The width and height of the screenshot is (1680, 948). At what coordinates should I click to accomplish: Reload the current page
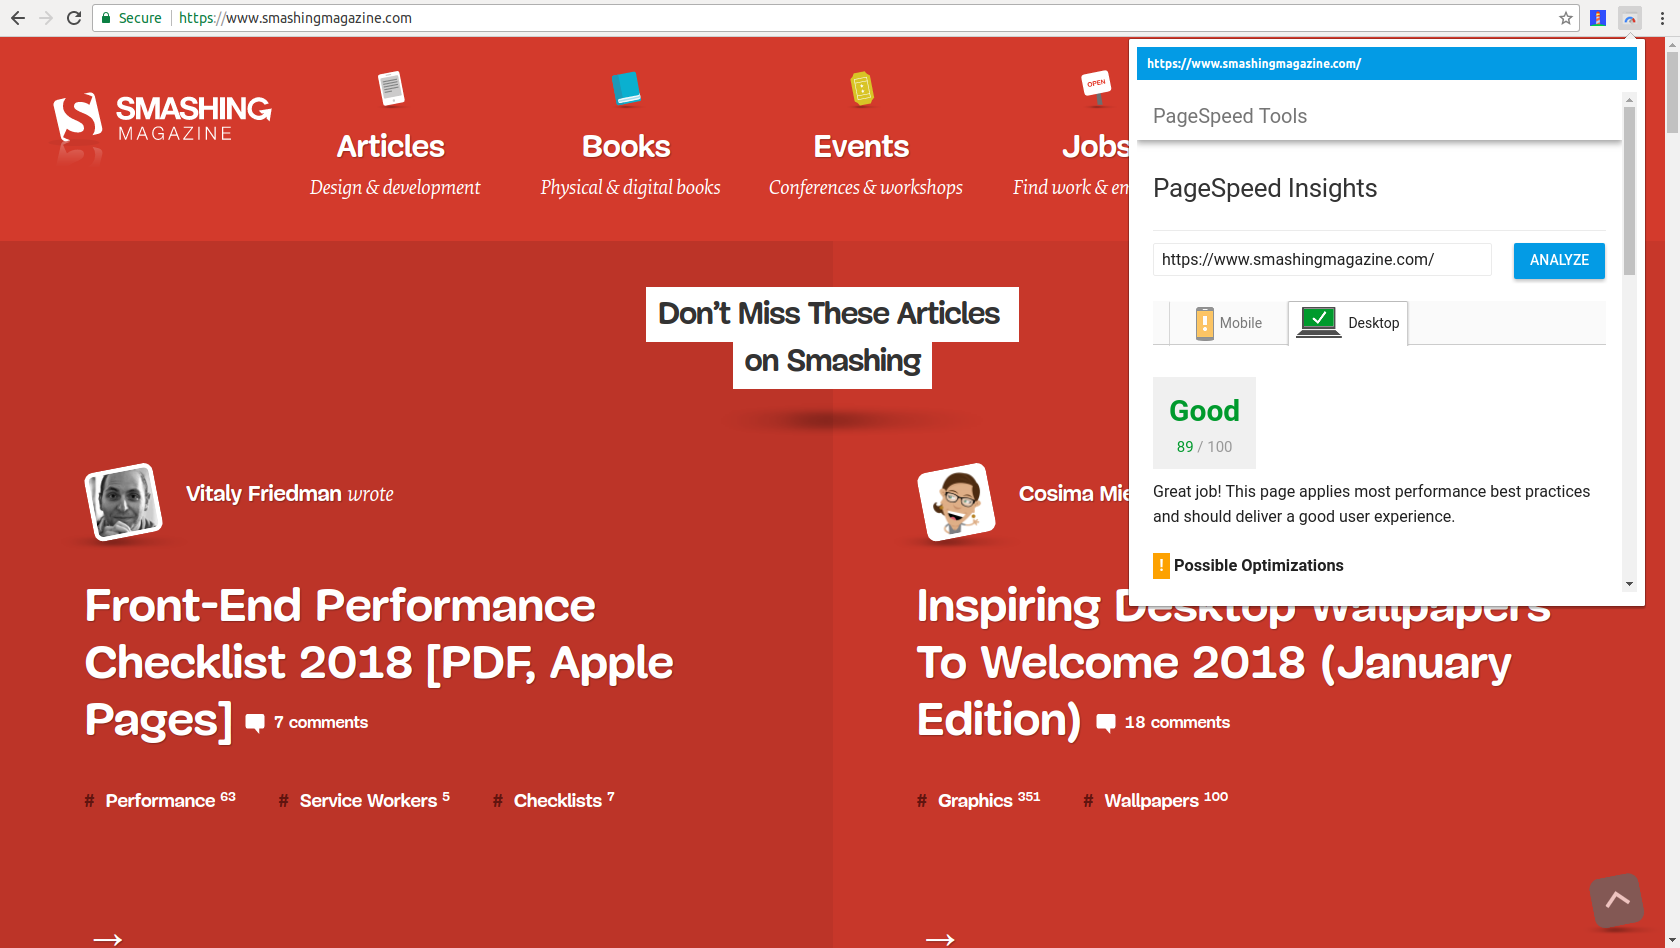(x=74, y=18)
